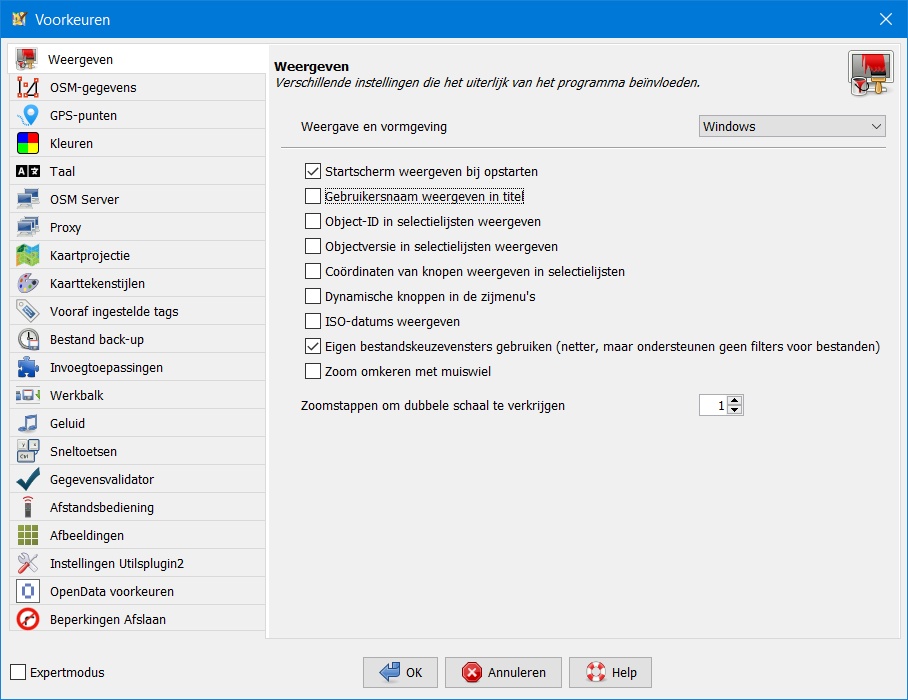Open Afstandsbediening via its remote icon

28,507
